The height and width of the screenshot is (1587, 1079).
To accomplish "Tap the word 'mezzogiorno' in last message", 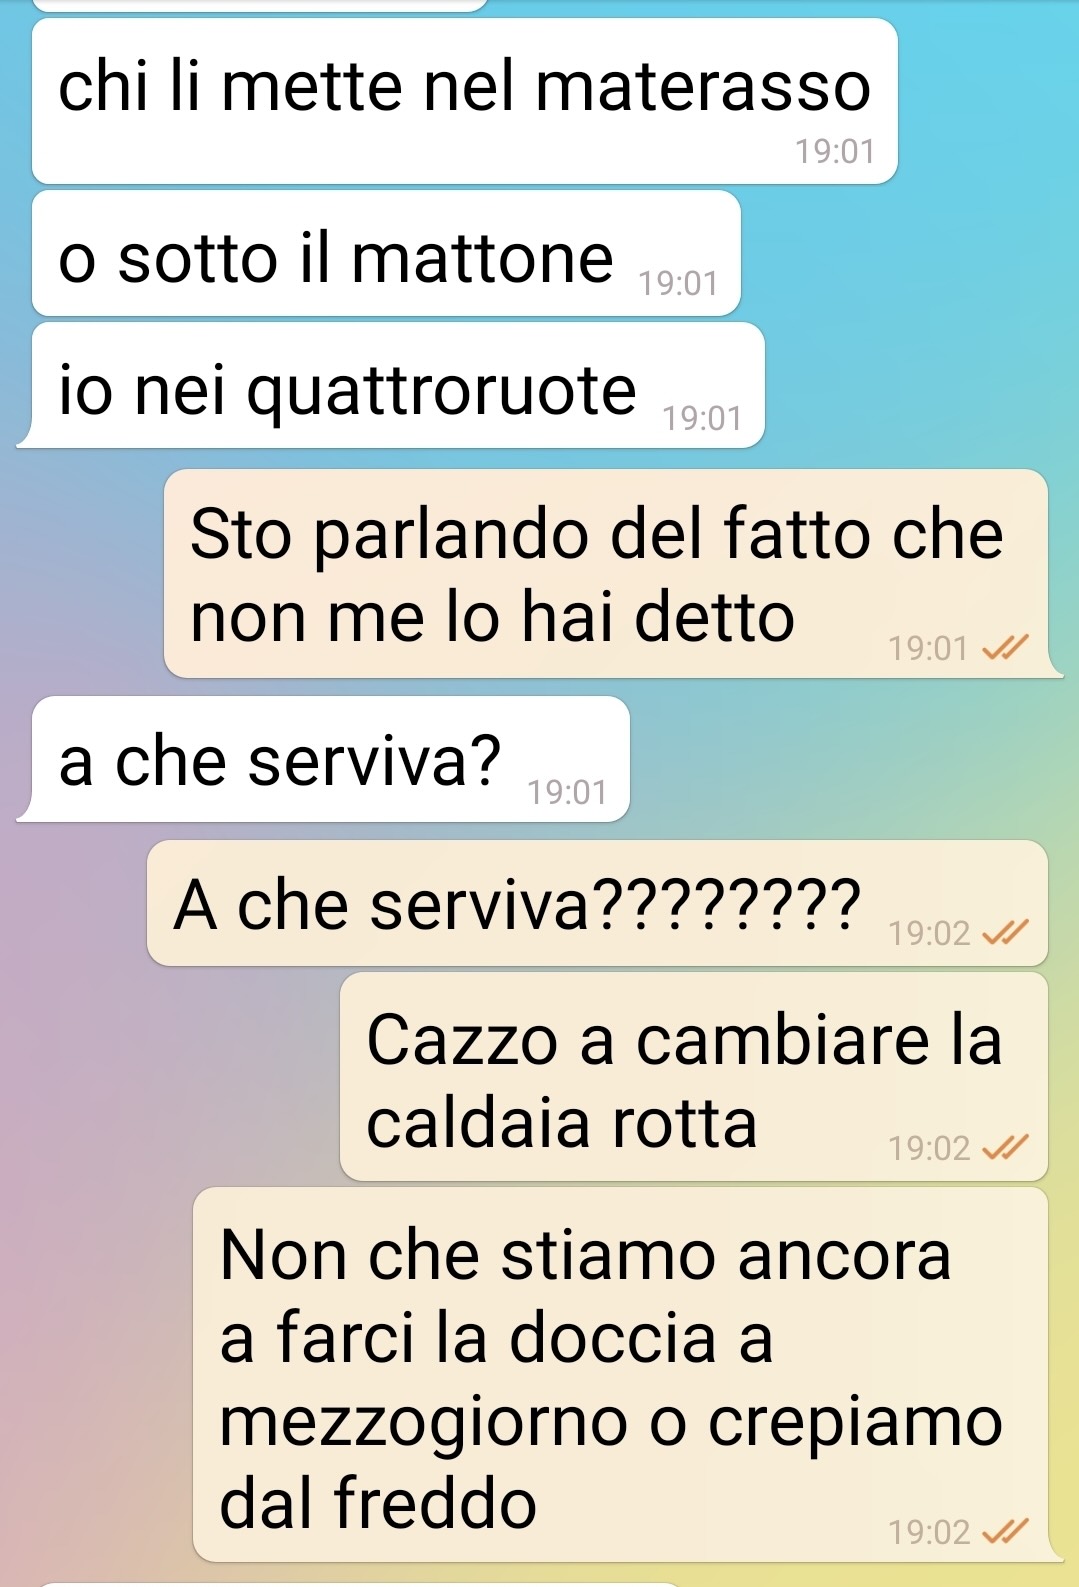I will (x=423, y=1424).
